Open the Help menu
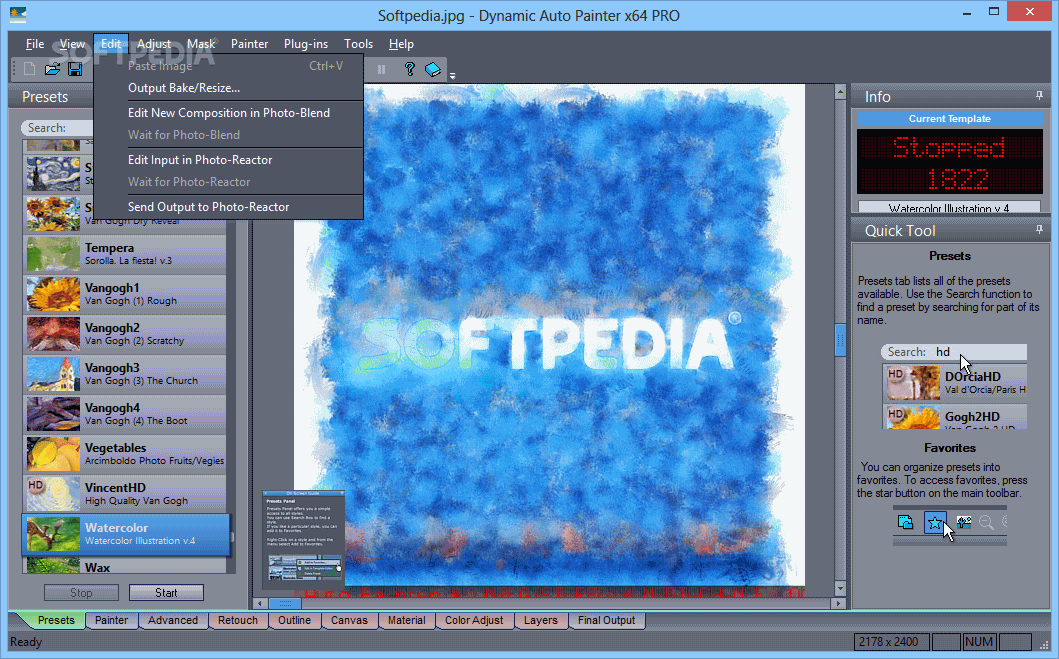The image size is (1059, 659). tap(401, 44)
